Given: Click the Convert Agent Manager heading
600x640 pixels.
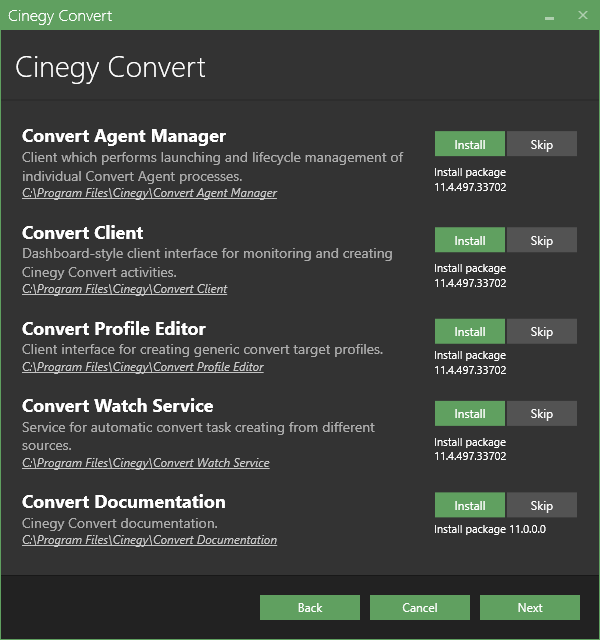Looking at the screenshot, I should point(124,136).
